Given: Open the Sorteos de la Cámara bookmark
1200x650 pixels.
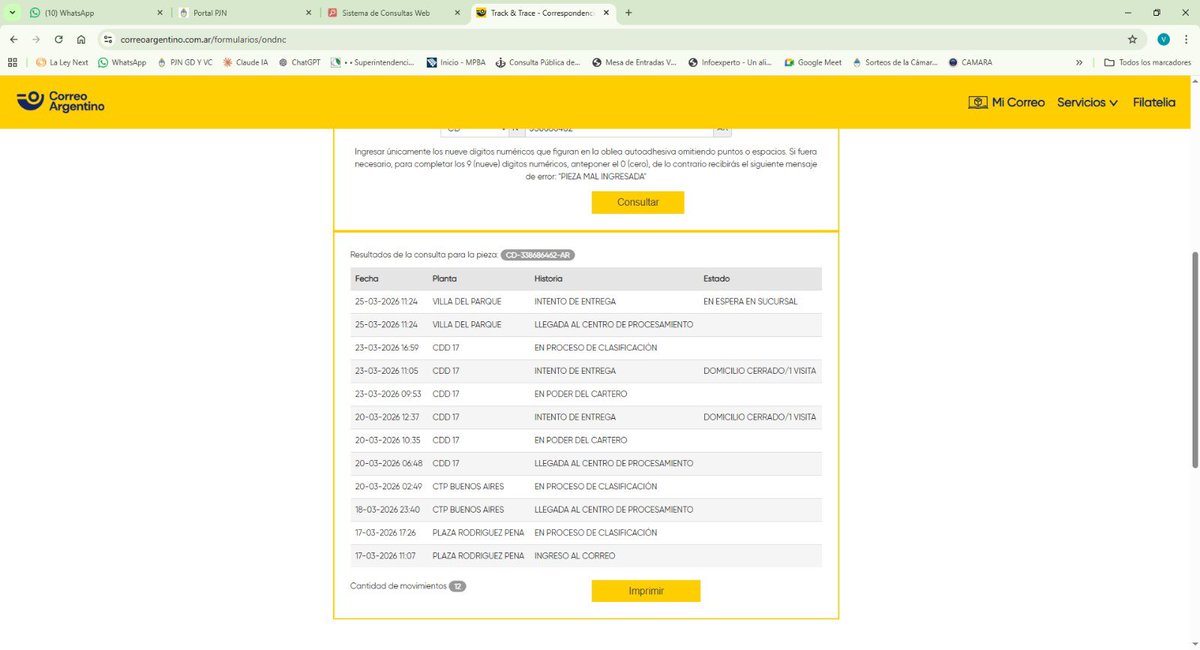Looking at the screenshot, I should (x=896, y=62).
